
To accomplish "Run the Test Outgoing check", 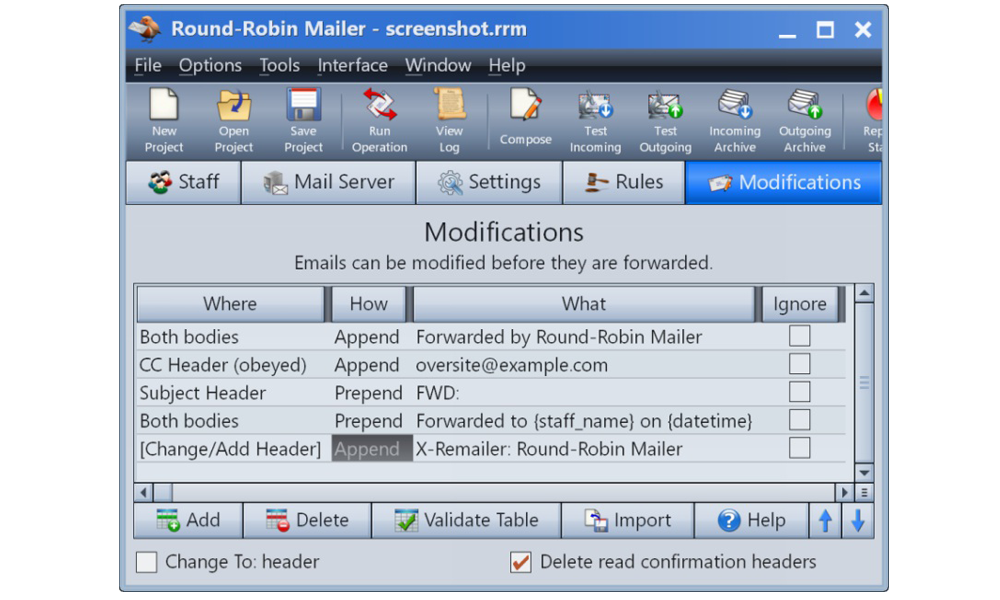I will point(665,120).
